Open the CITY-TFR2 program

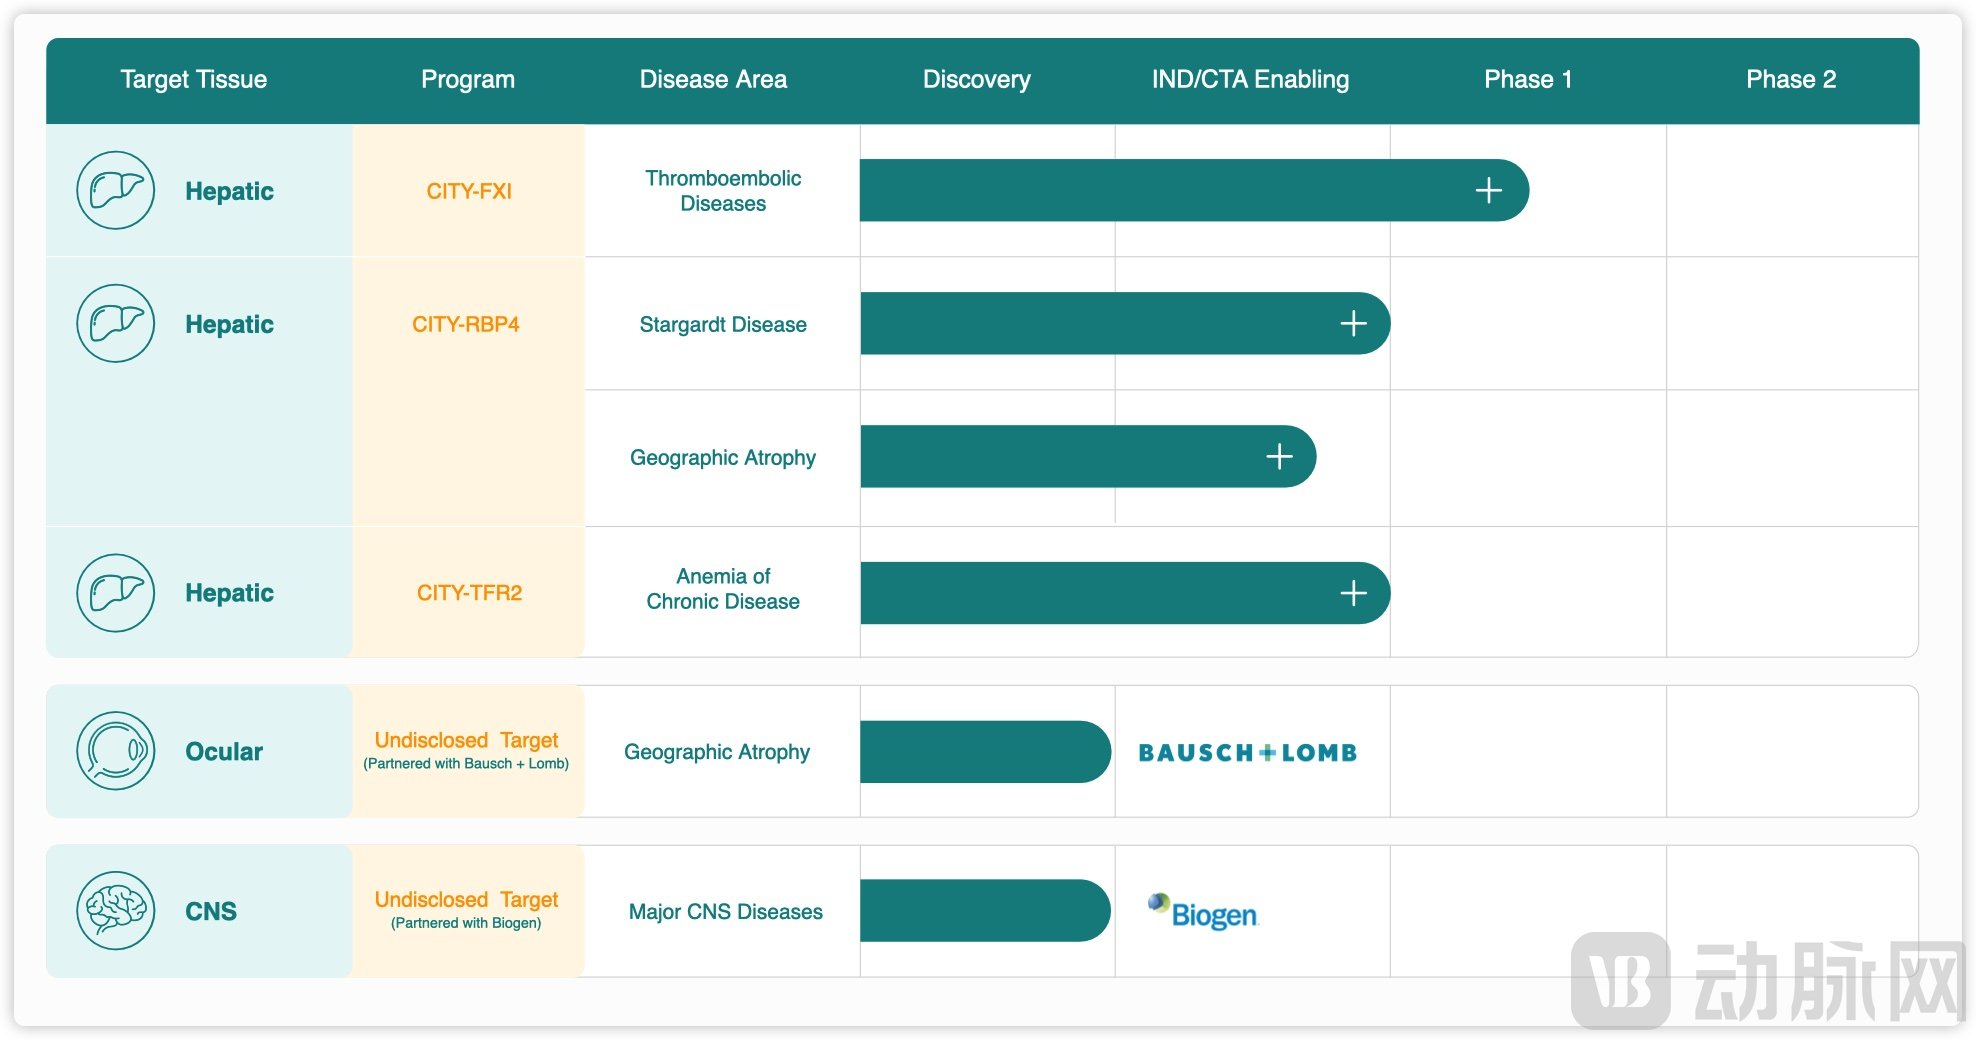point(469,593)
